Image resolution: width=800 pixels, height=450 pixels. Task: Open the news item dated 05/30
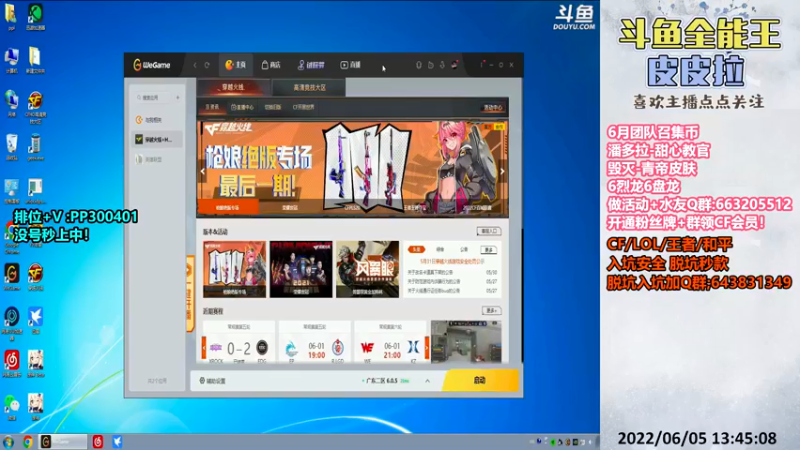452,272
